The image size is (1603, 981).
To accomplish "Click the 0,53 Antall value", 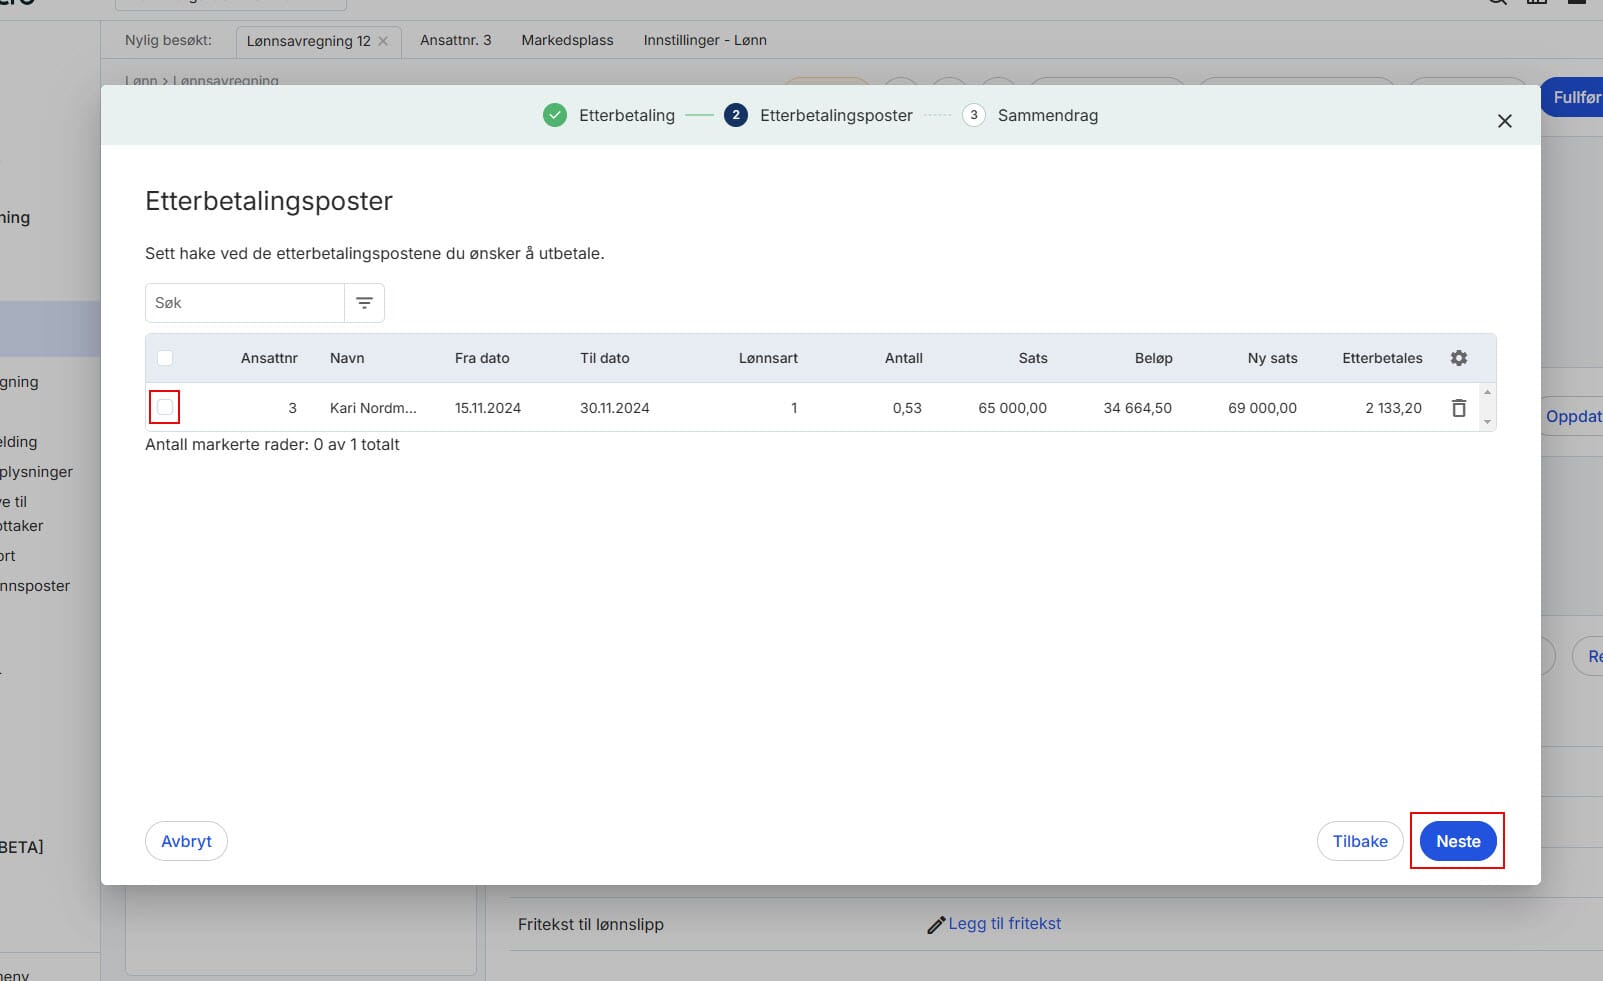I will pyautogui.click(x=907, y=408).
